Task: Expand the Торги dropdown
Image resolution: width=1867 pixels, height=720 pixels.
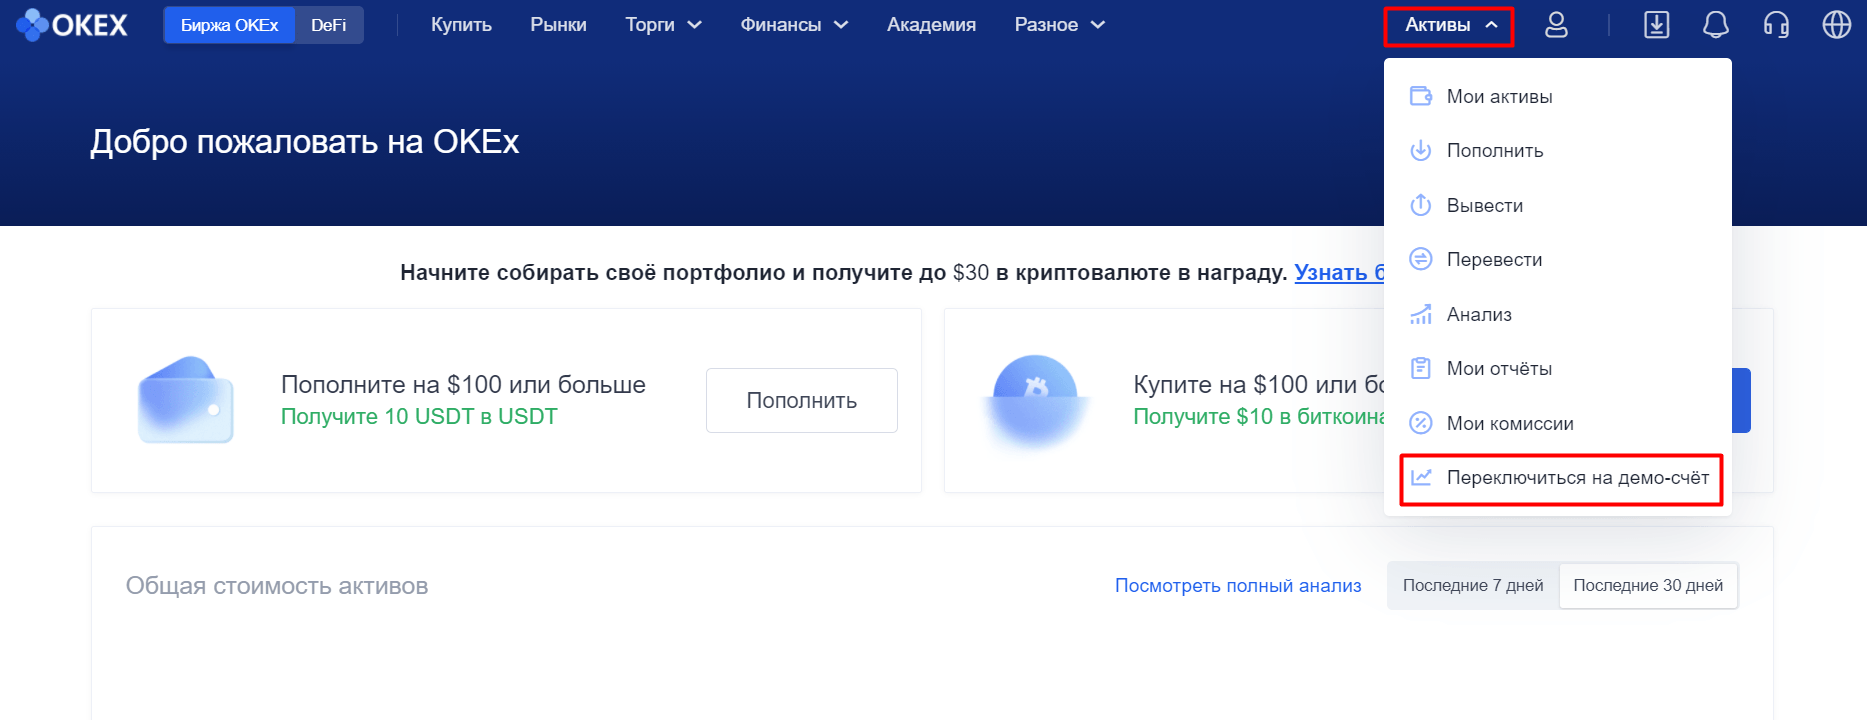Action: pos(664,25)
